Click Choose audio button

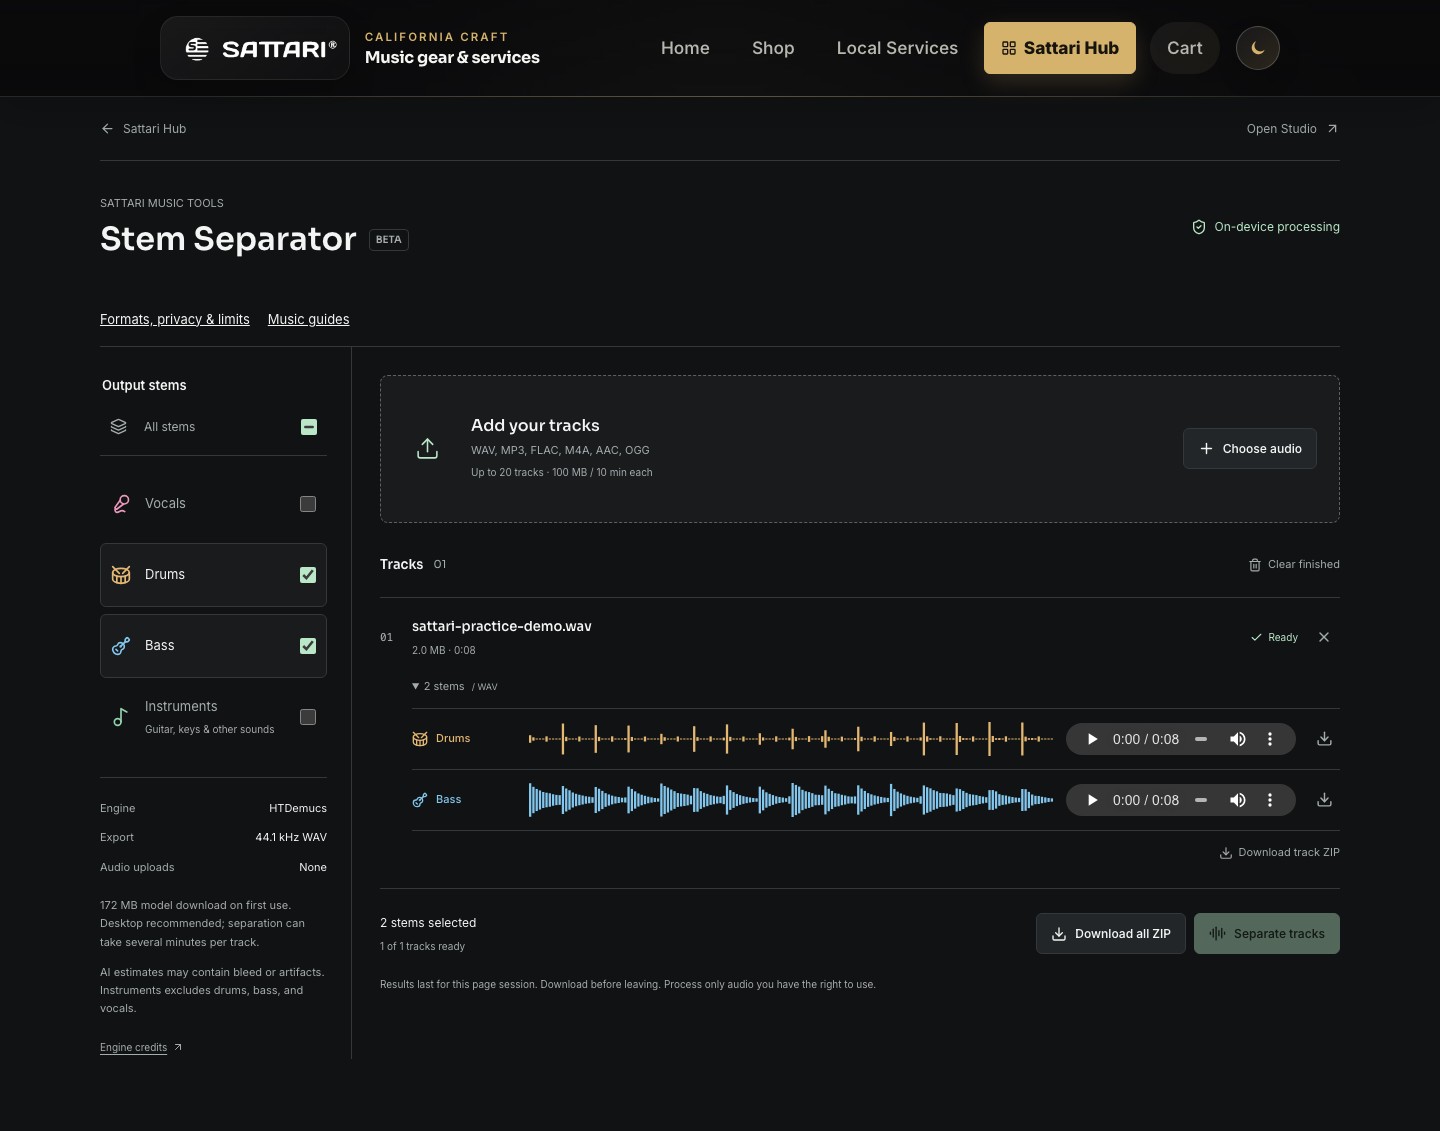(x=1250, y=449)
